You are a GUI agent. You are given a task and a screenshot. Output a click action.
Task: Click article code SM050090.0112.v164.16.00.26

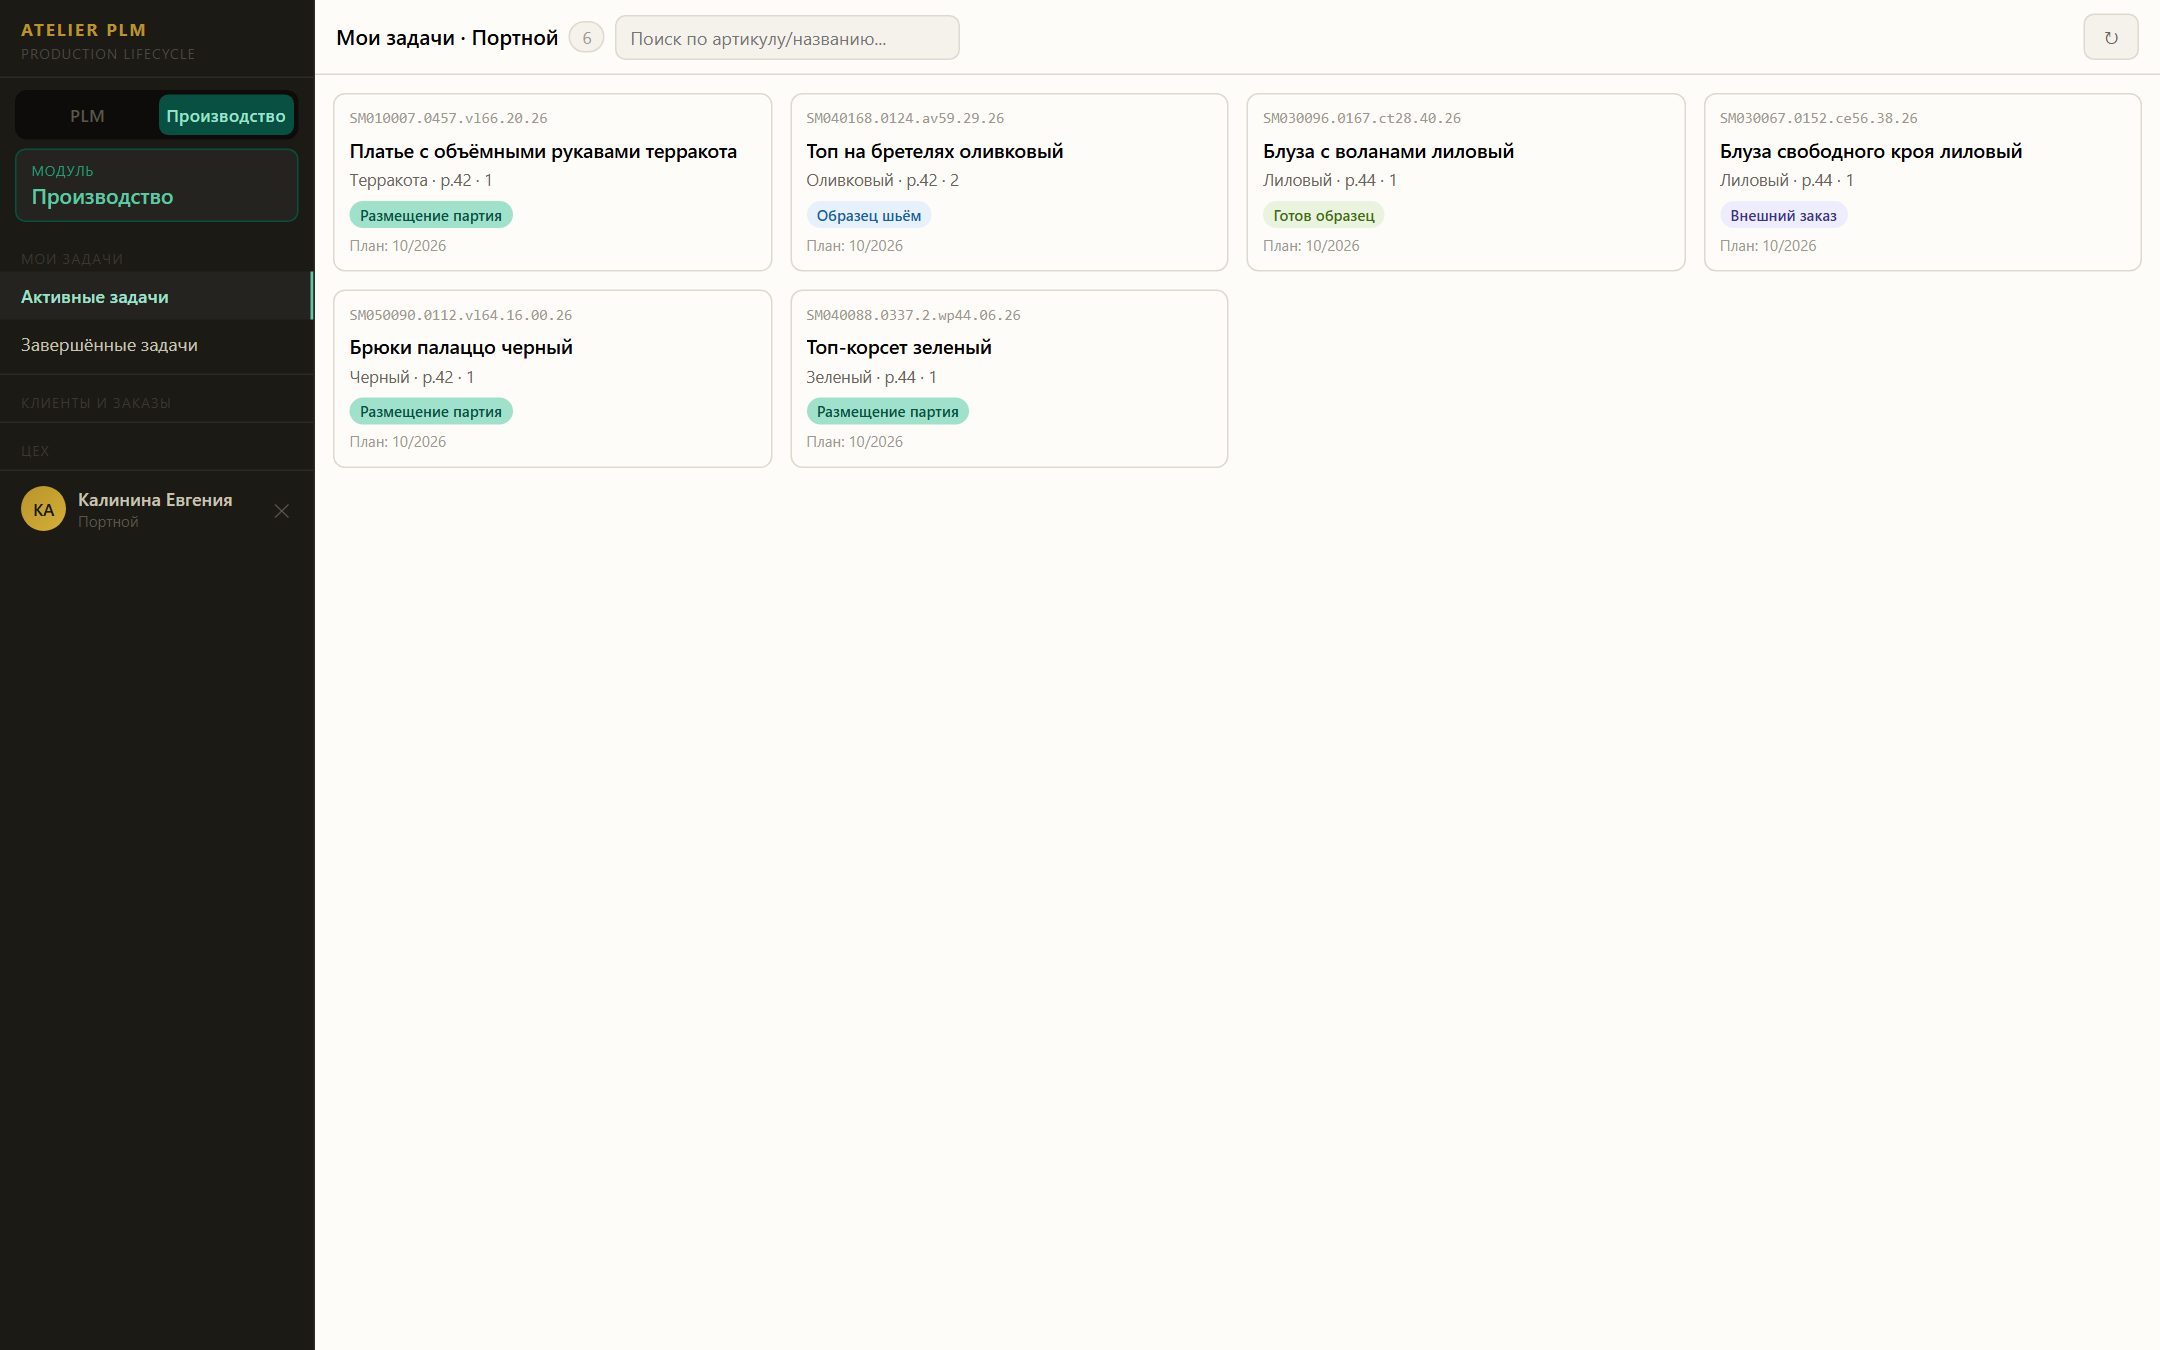pyautogui.click(x=461, y=315)
